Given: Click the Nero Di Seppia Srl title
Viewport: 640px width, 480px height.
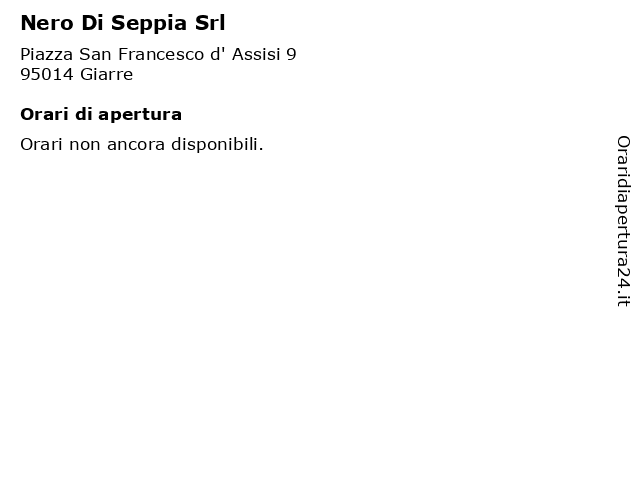Looking at the screenshot, I should [123, 23].
